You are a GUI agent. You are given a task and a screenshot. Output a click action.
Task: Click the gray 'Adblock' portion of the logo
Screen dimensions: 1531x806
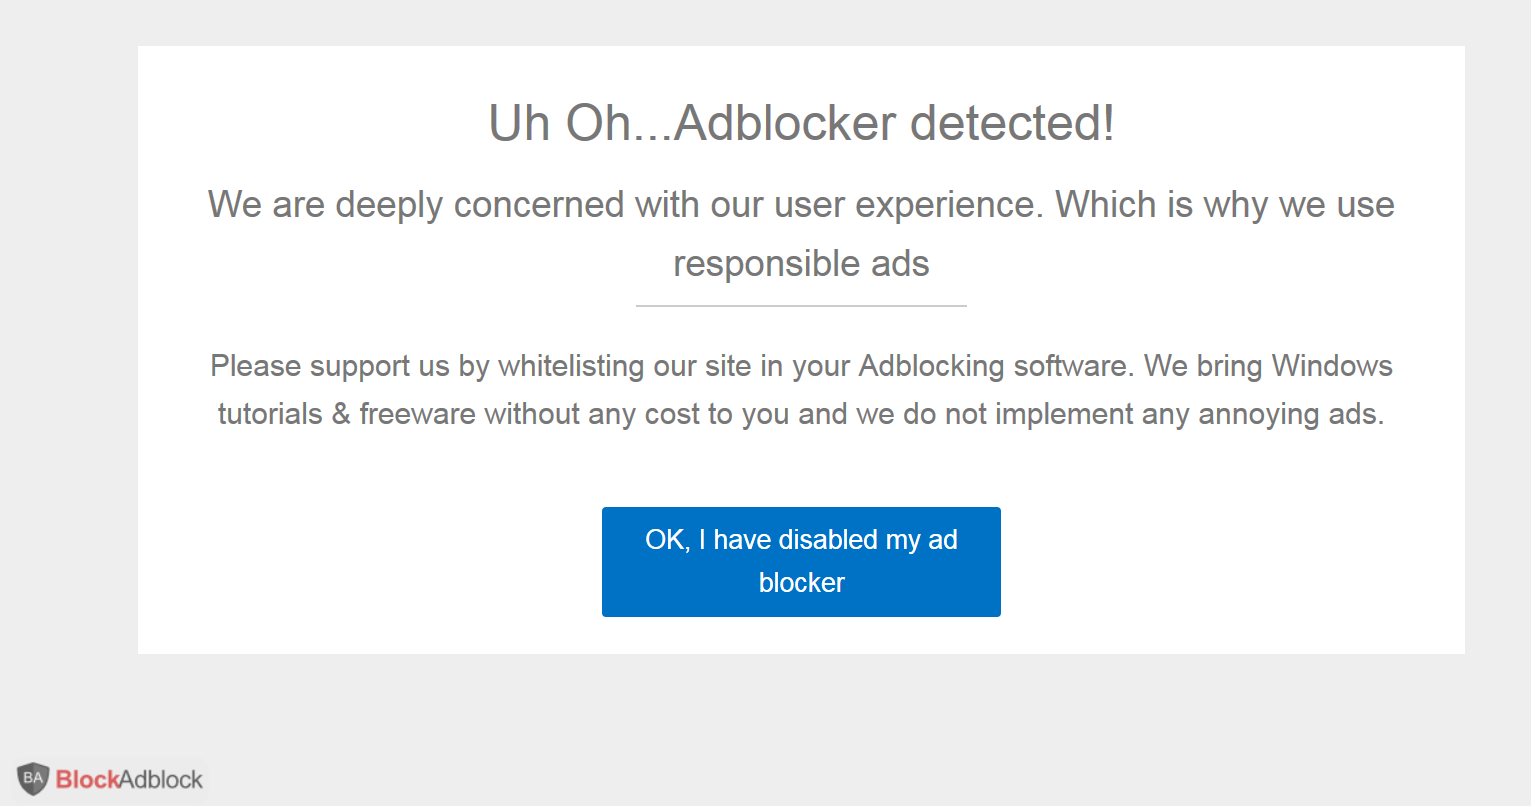[x=163, y=779]
